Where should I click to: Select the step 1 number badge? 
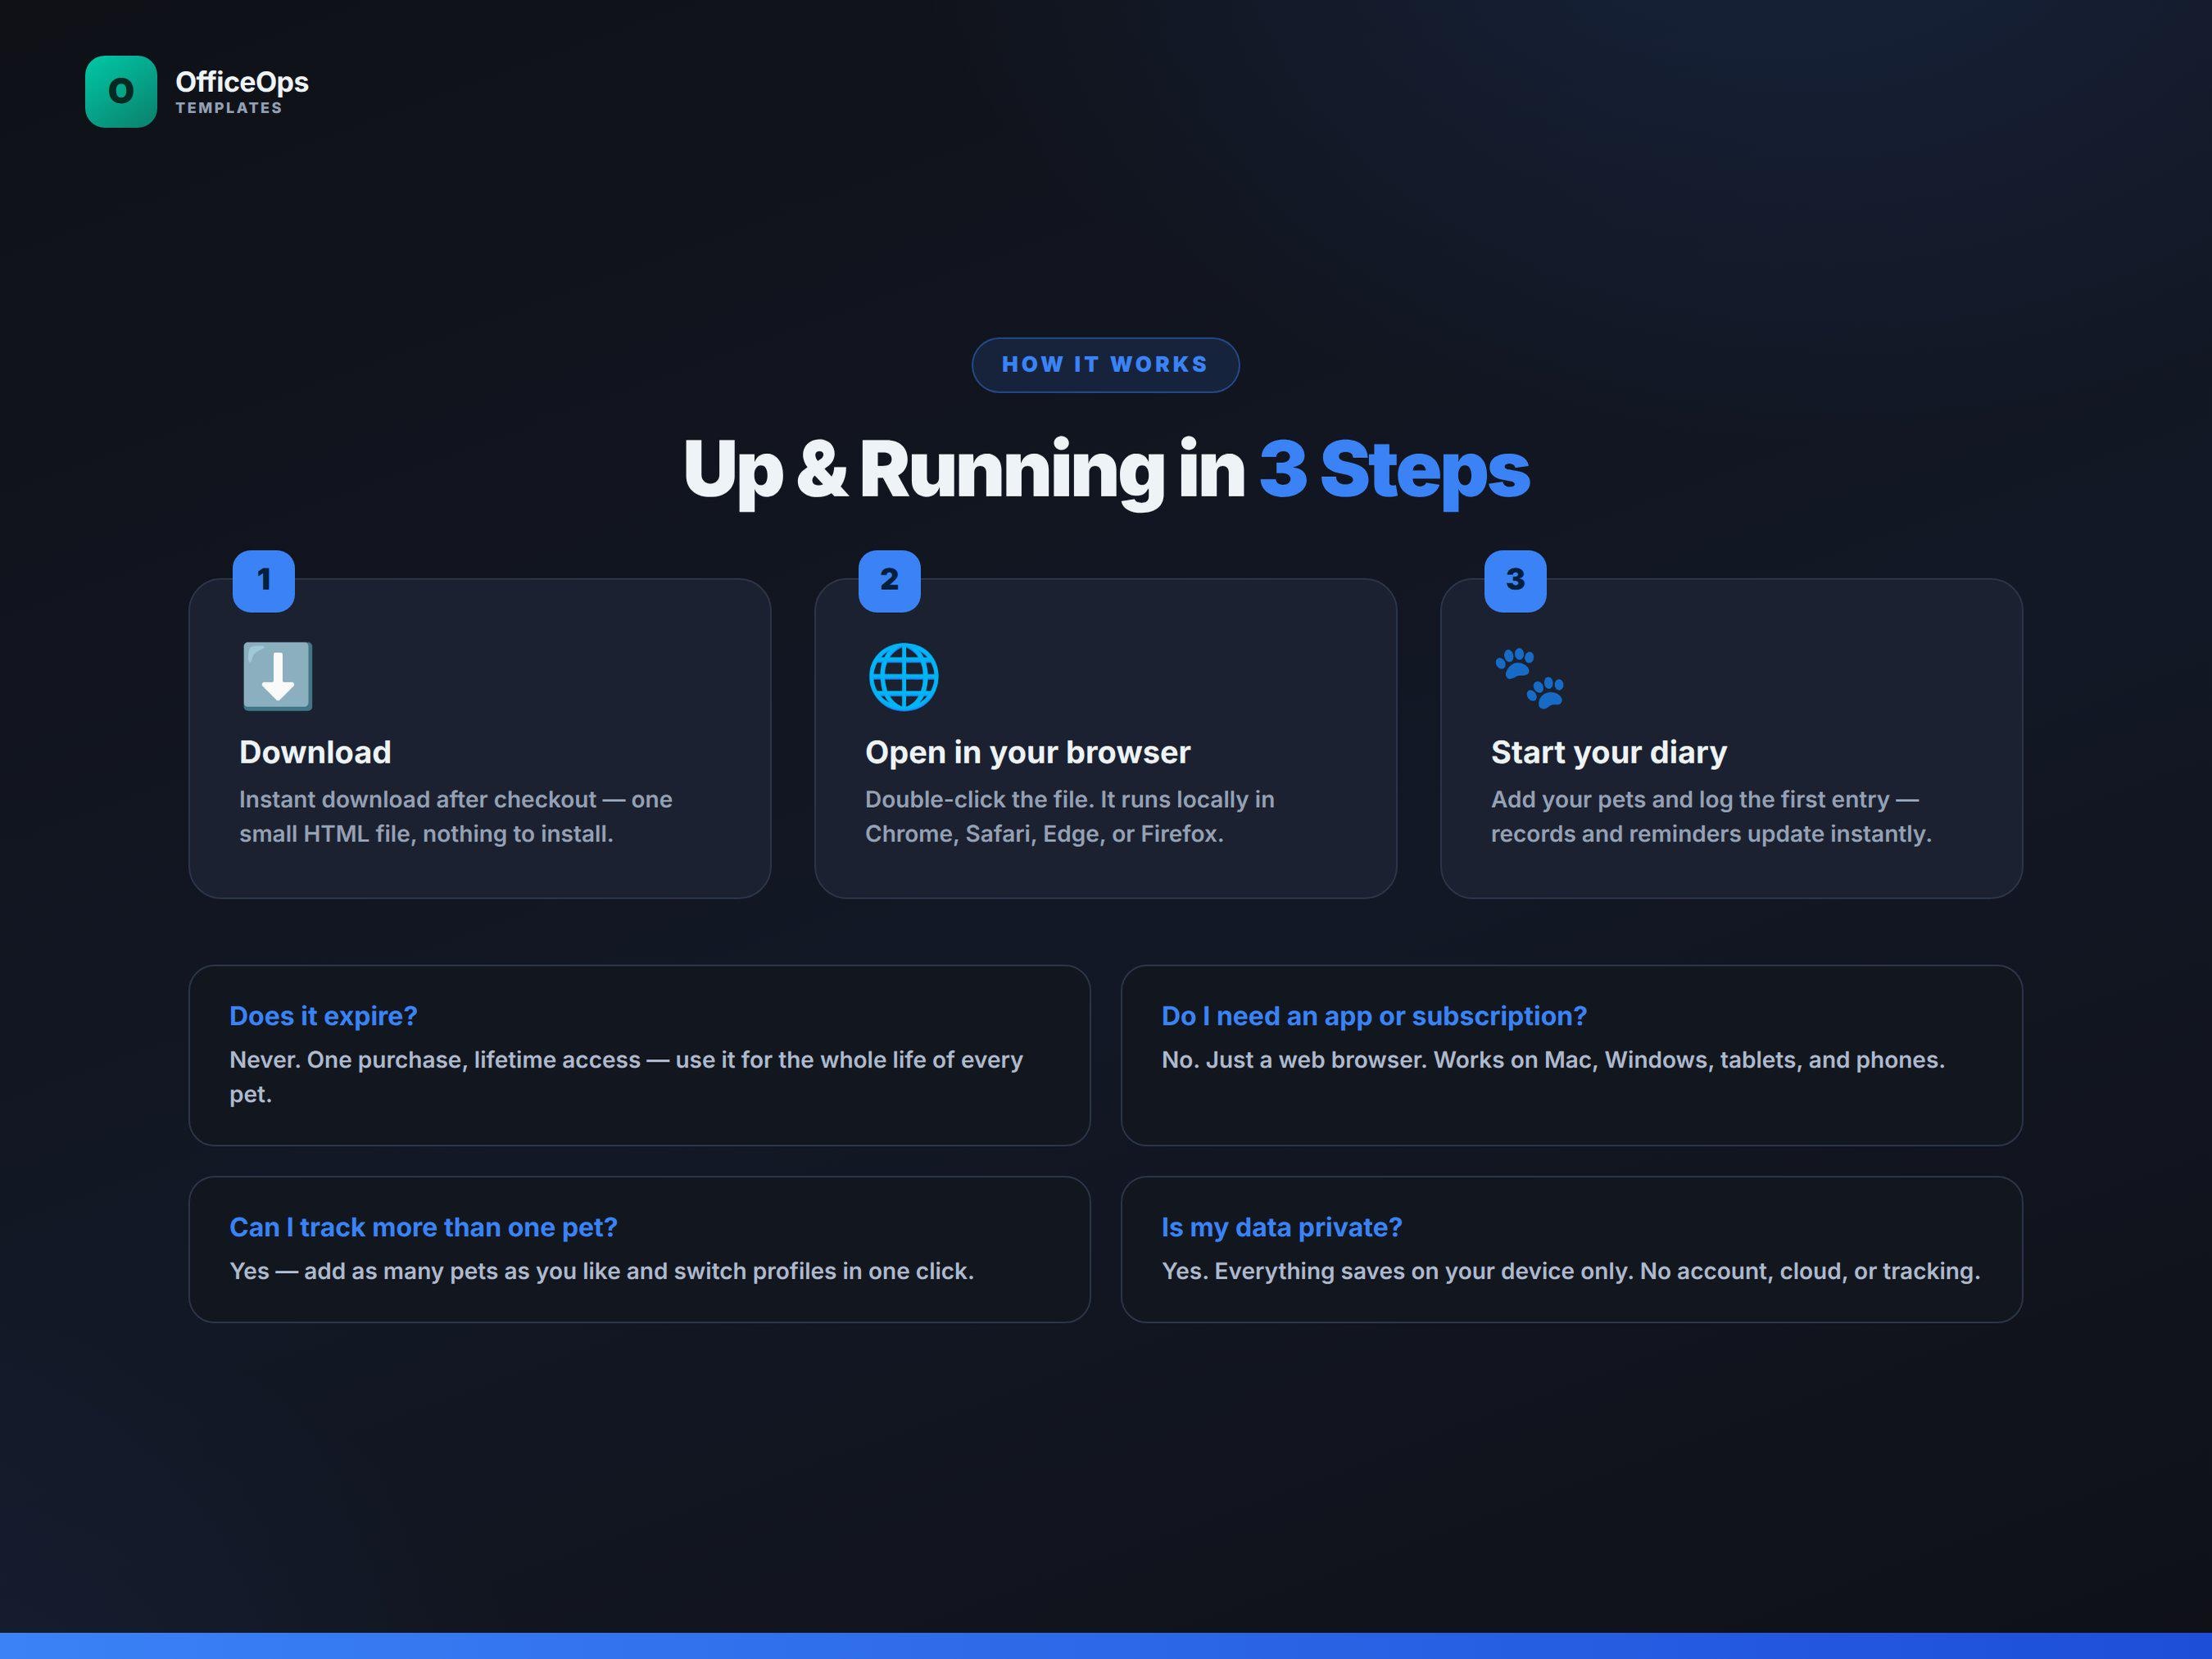coord(264,580)
